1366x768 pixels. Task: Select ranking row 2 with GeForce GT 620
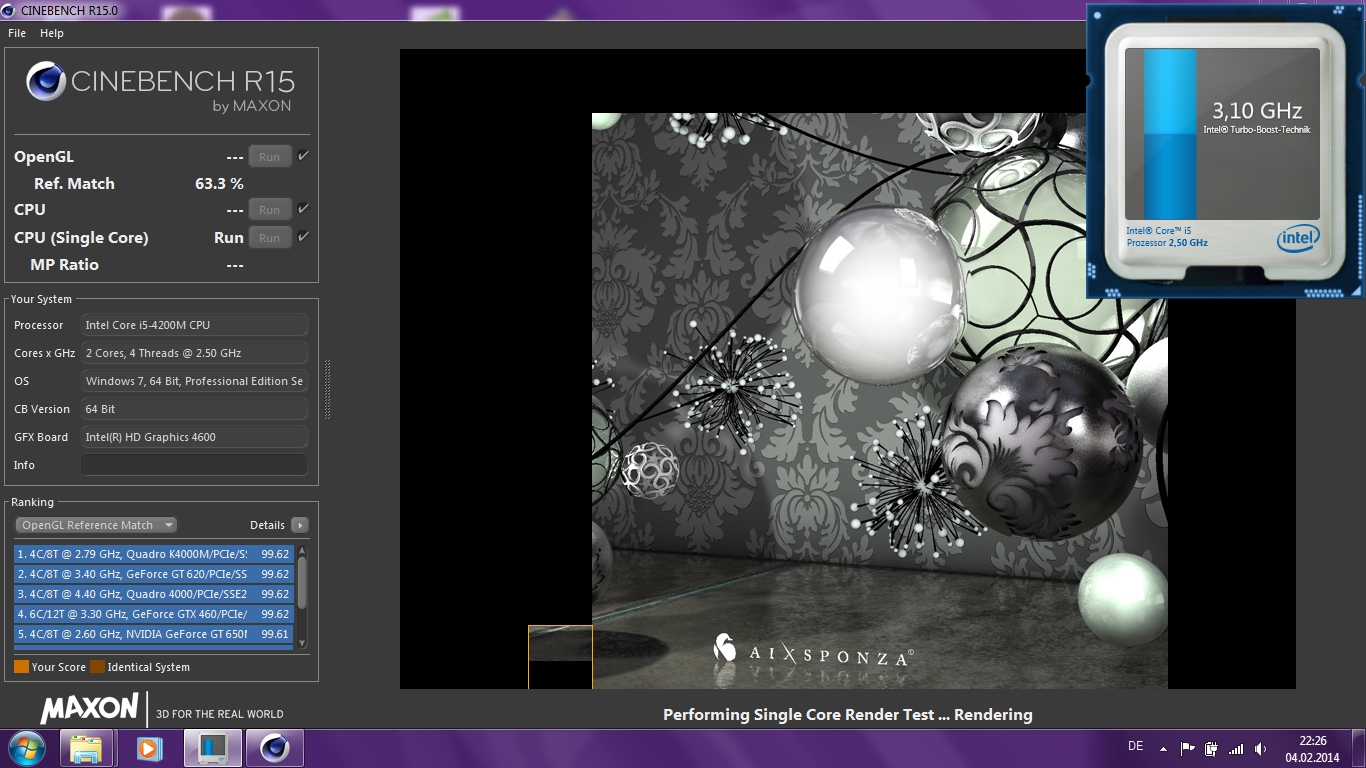point(153,574)
